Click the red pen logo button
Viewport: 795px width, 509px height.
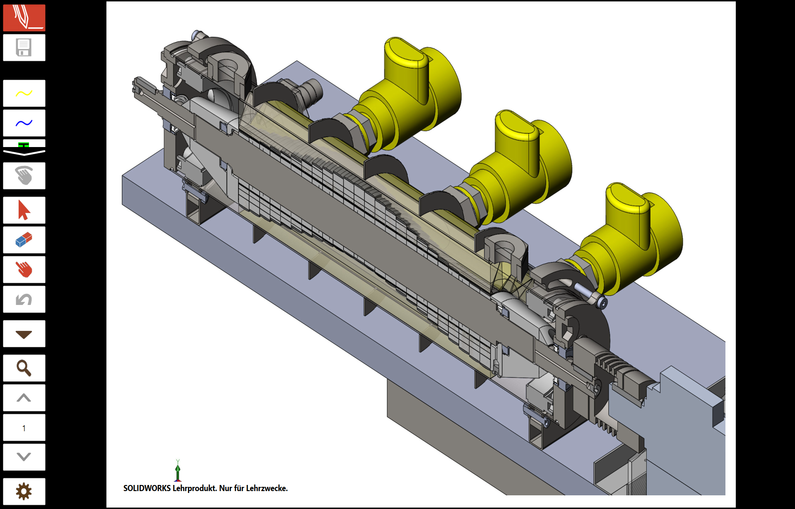[x=24, y=17]
